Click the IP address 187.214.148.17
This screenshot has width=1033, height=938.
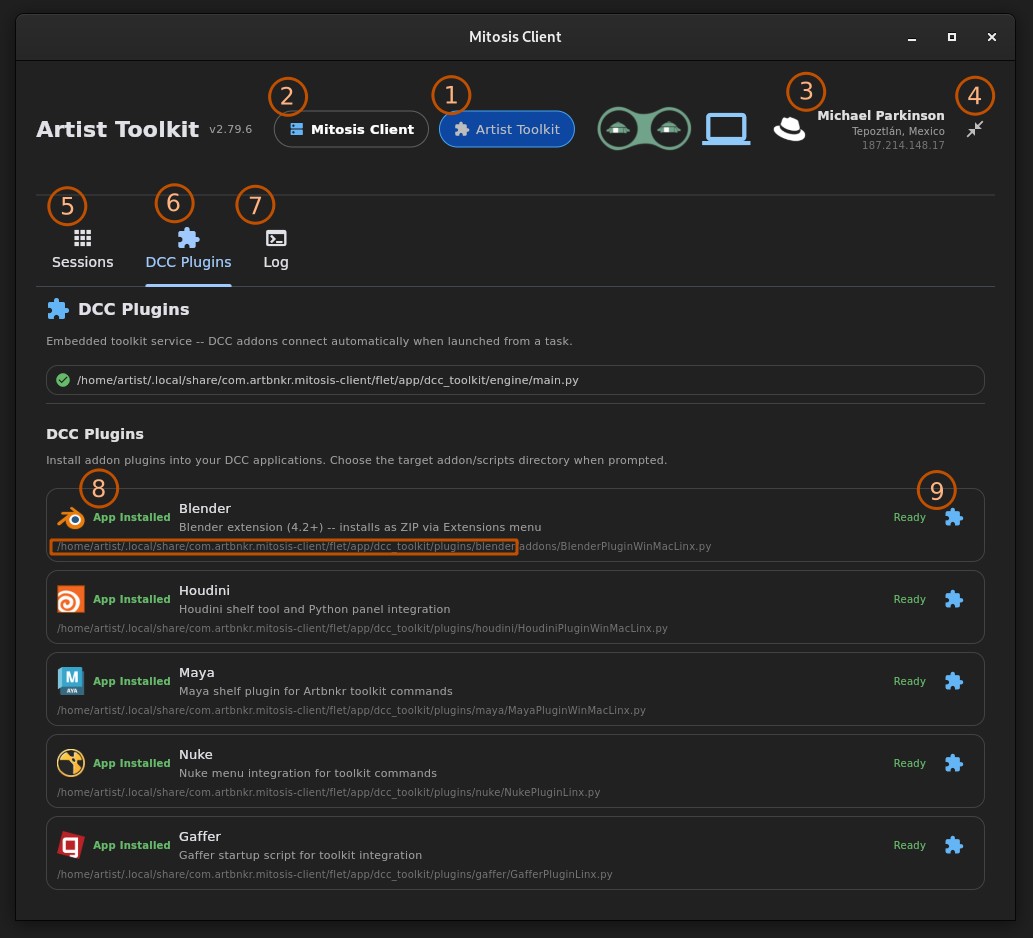(x=903, y=145)
